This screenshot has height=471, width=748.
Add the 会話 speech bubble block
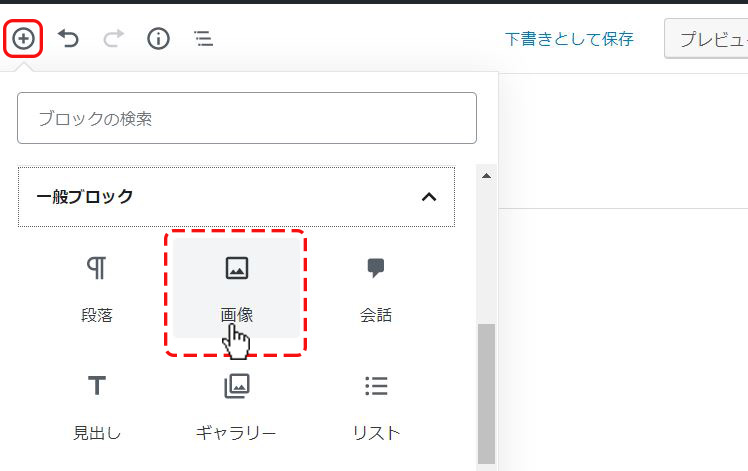click(376, 288)
